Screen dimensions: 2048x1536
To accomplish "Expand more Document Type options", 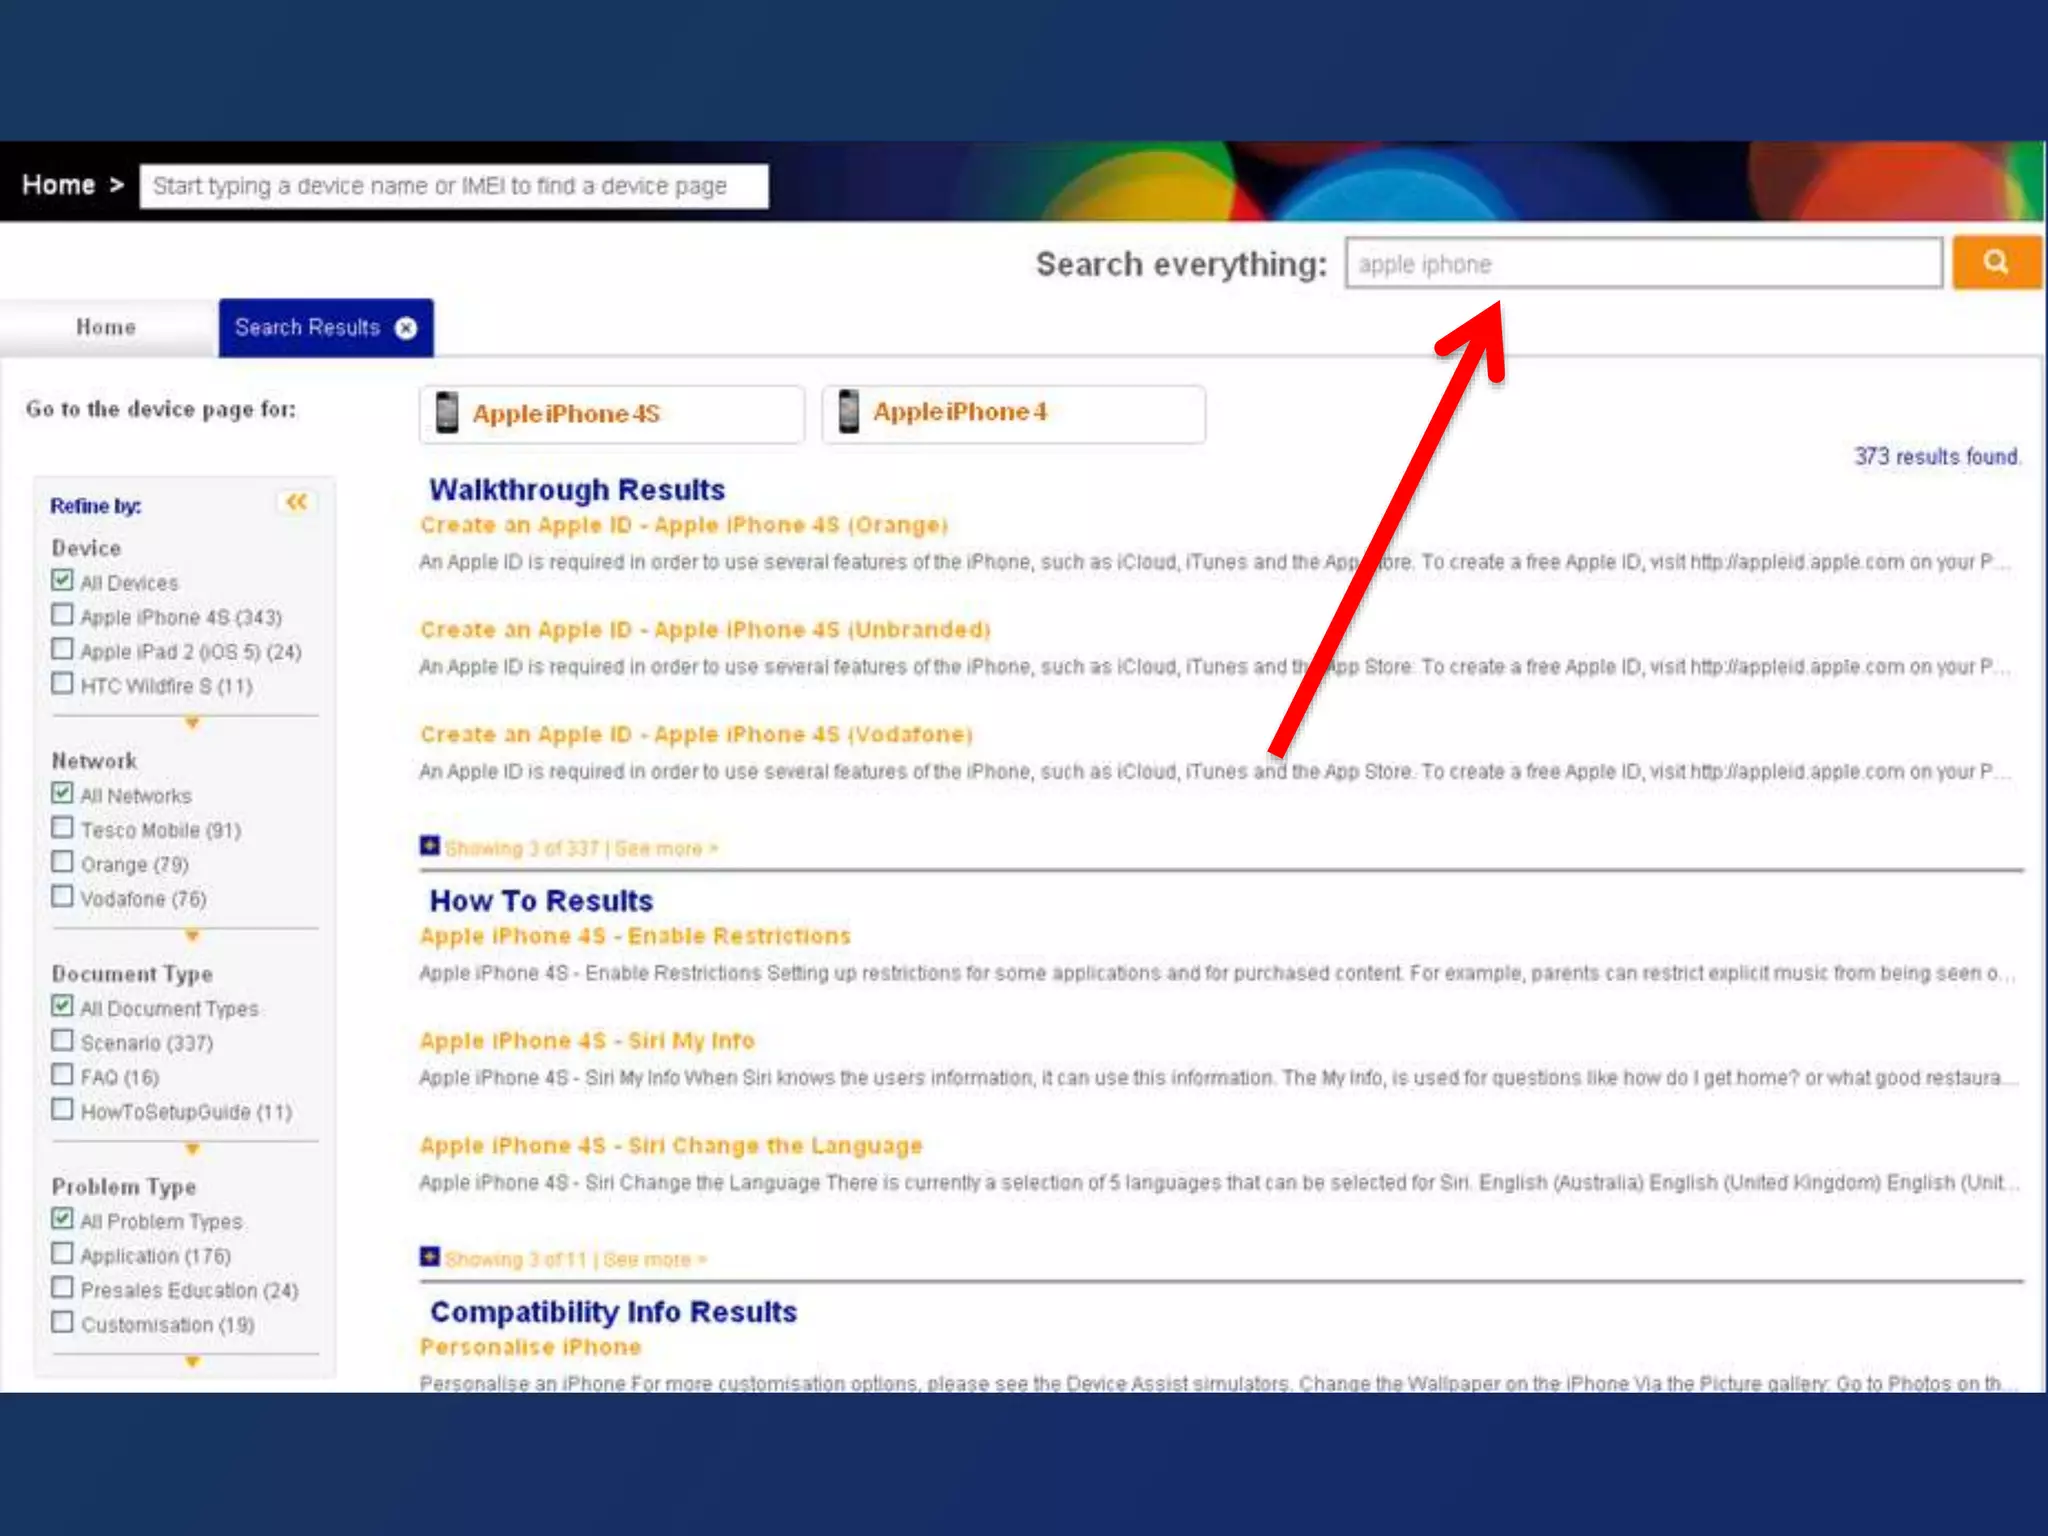I will point(192,1149).
